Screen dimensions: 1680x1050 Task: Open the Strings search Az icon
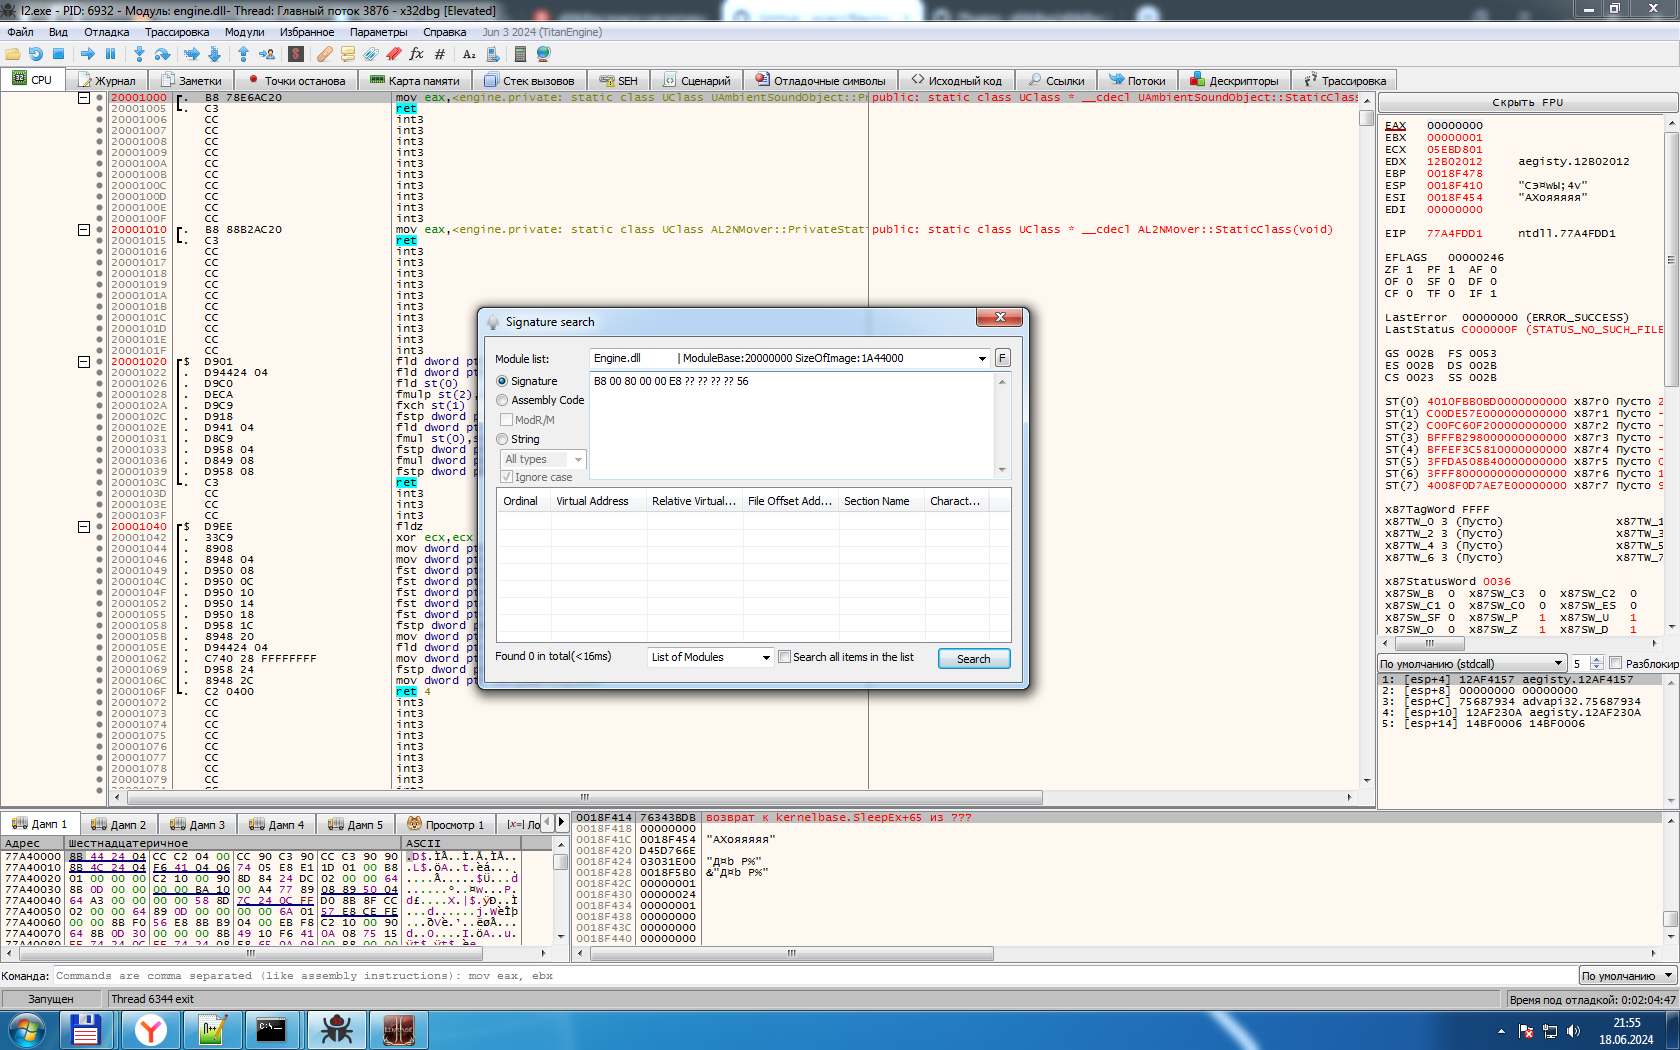coord(469,54)
